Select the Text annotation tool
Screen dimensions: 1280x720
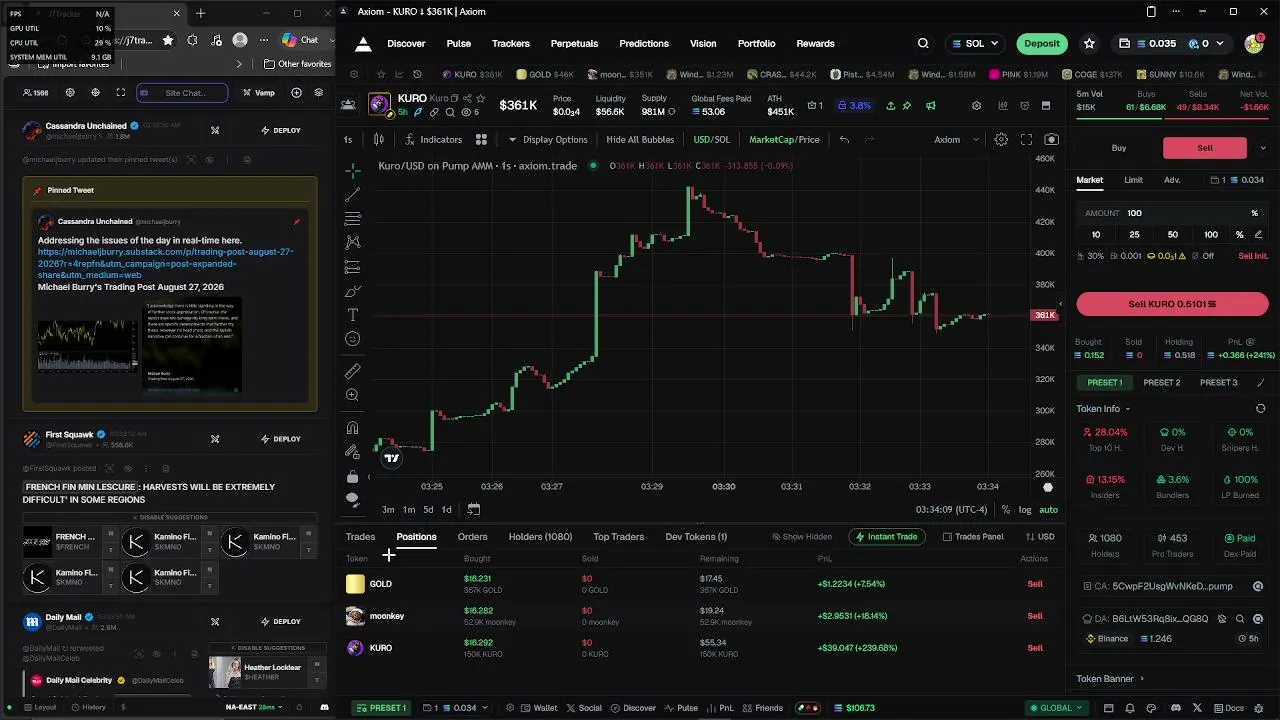(x=352, y=315)
